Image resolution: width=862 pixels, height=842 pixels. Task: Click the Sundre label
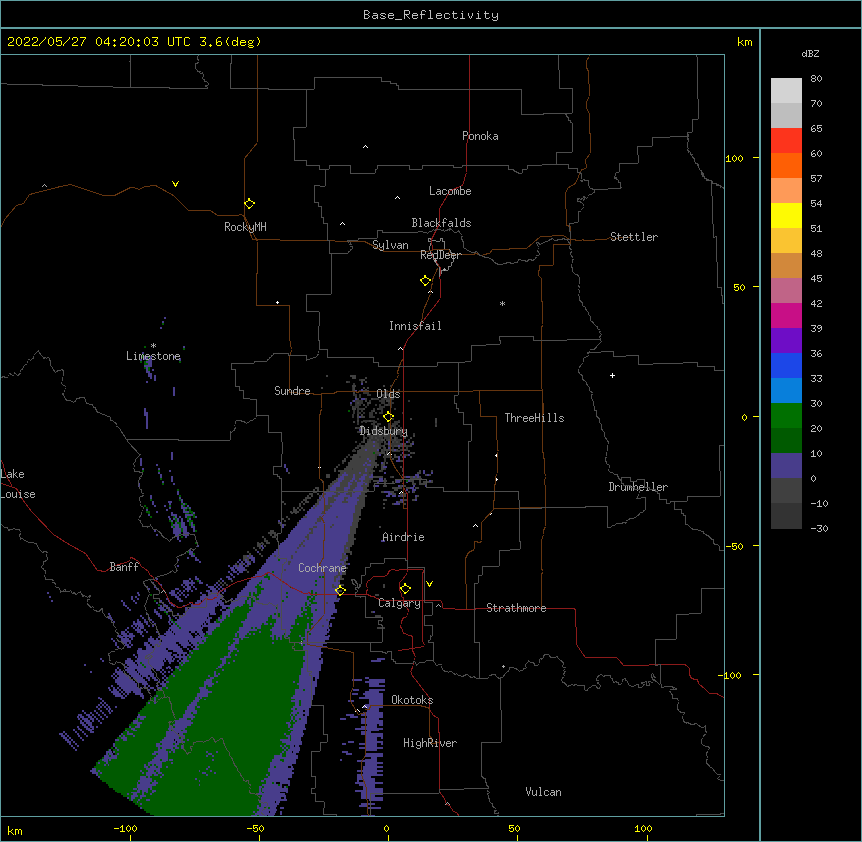coord(292,391)
